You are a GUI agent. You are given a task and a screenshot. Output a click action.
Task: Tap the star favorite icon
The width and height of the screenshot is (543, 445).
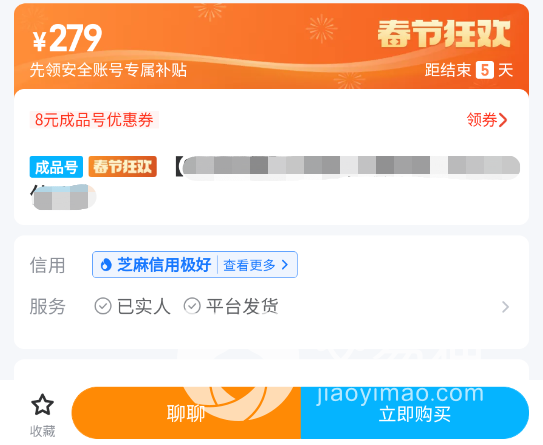[x=42, y=404]
